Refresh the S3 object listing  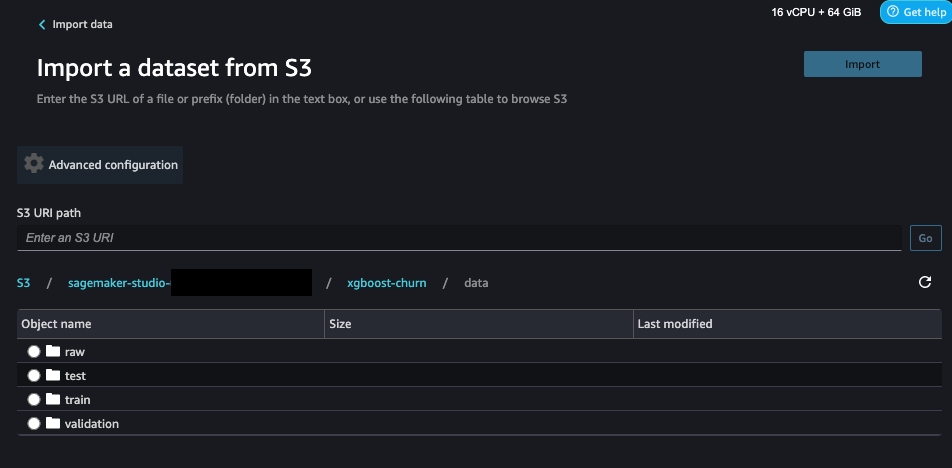[925, 282]
